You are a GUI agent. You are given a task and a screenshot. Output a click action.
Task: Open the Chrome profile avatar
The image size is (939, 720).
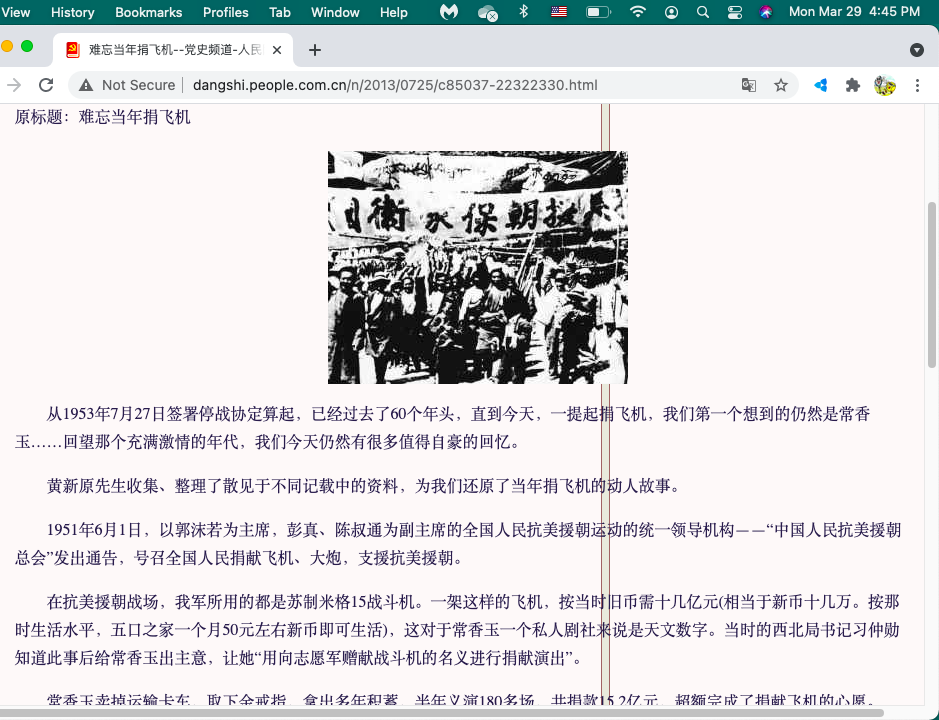(x=884, y=85)
